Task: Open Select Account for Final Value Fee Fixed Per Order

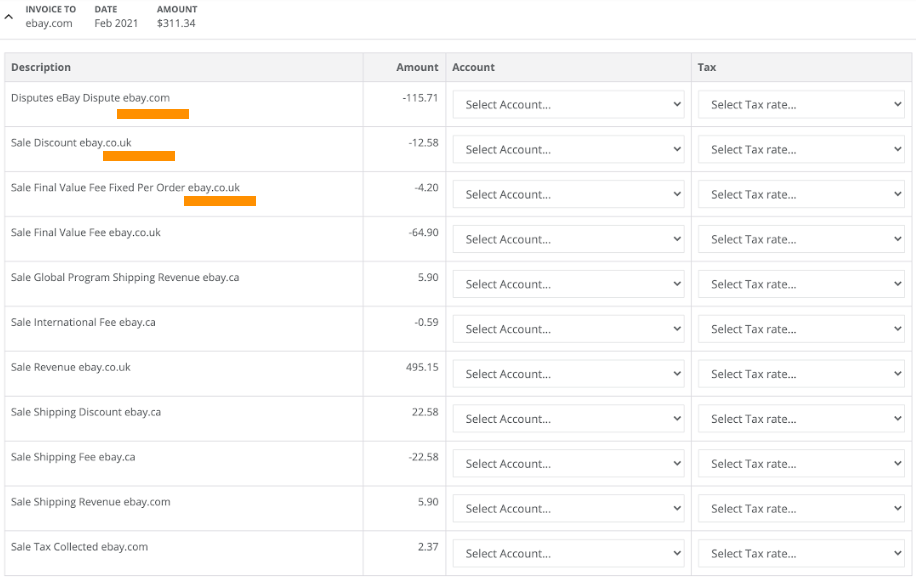Action: point(568,195)
